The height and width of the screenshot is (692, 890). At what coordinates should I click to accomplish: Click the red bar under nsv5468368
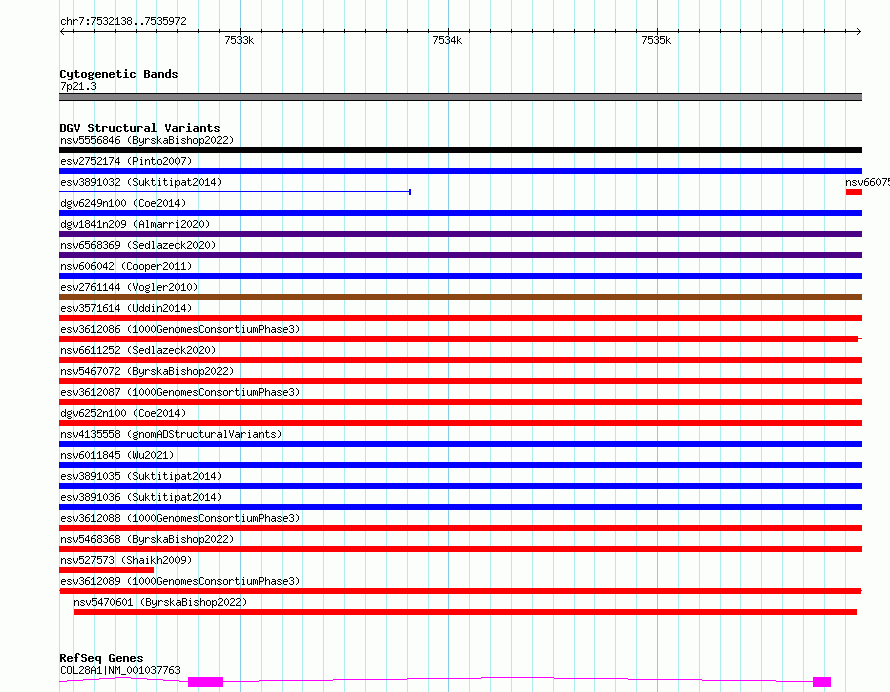coord(460,549)
